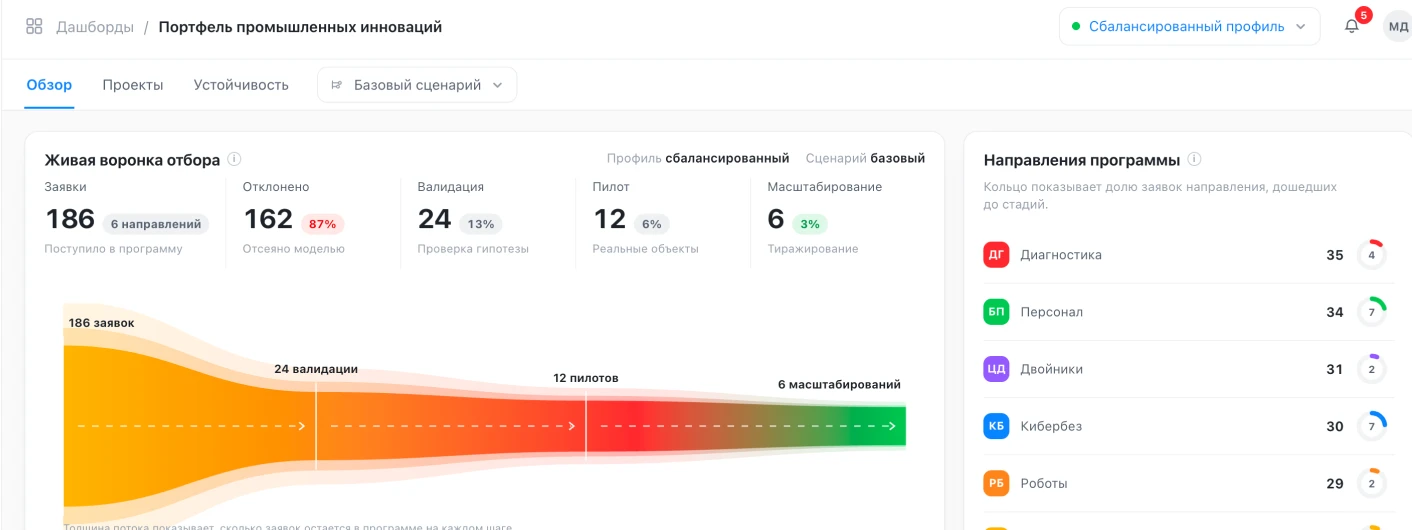The height and width of the screenshot is (530, 1412).
Task: Switch to the Устойчивость tab
Action: [x=241, y=85]
